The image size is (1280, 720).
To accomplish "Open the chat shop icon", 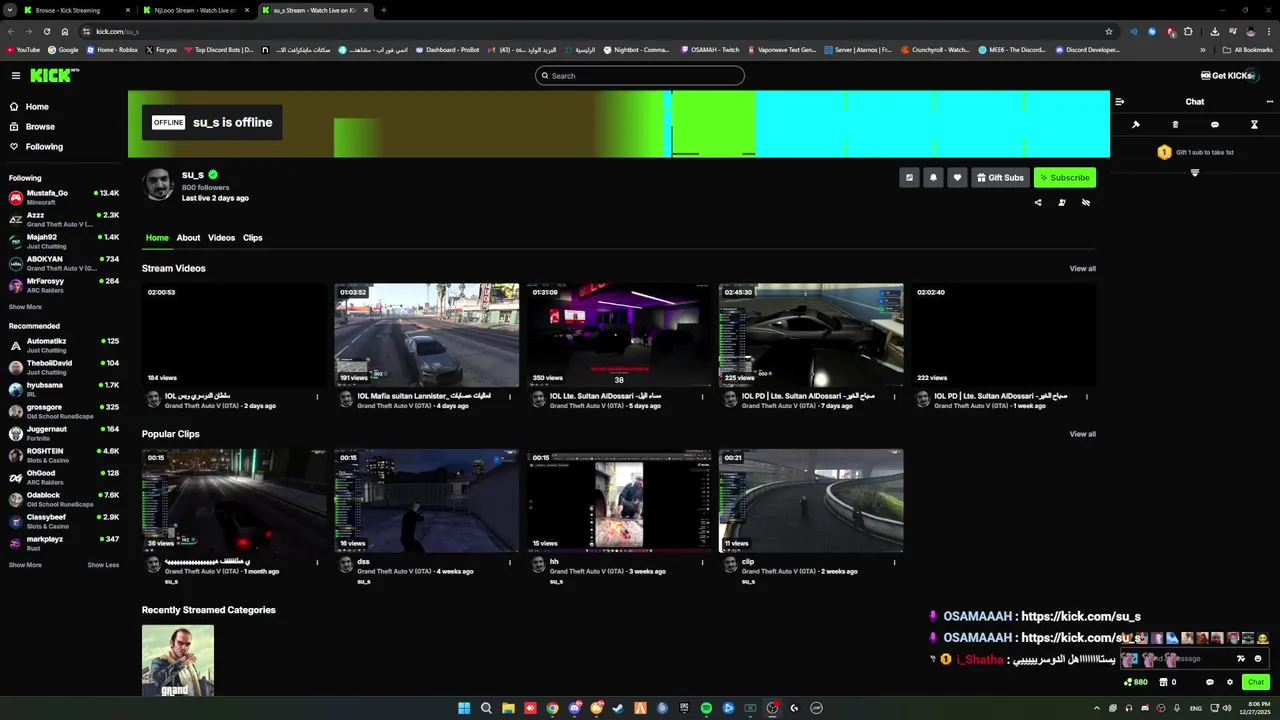I will [x=1163, y=682].
